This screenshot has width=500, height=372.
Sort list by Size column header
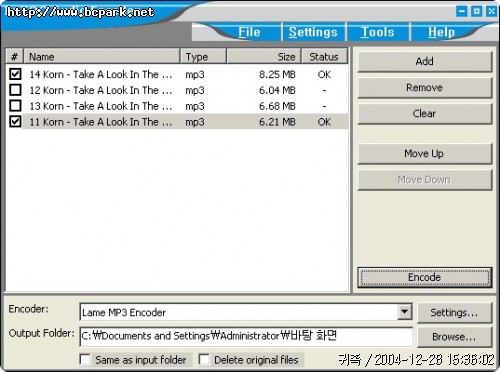[x=264, y=56]
